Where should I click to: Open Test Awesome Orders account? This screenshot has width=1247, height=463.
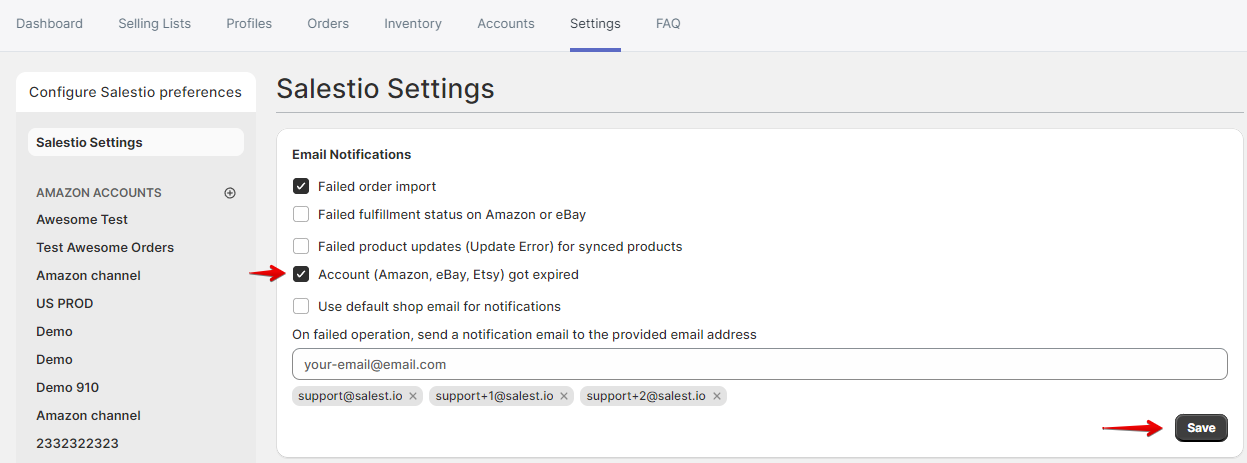(x=105, y=247)
